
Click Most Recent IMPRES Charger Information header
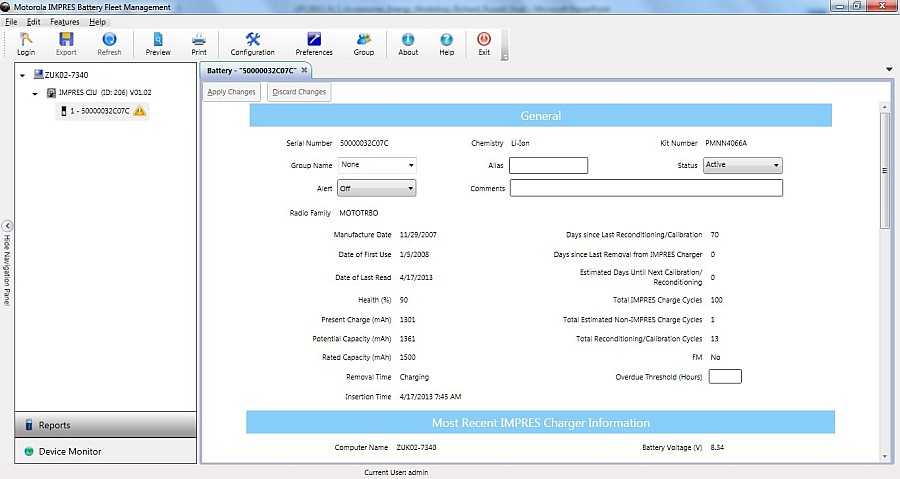pyautogui.click(x=541, y=423)
